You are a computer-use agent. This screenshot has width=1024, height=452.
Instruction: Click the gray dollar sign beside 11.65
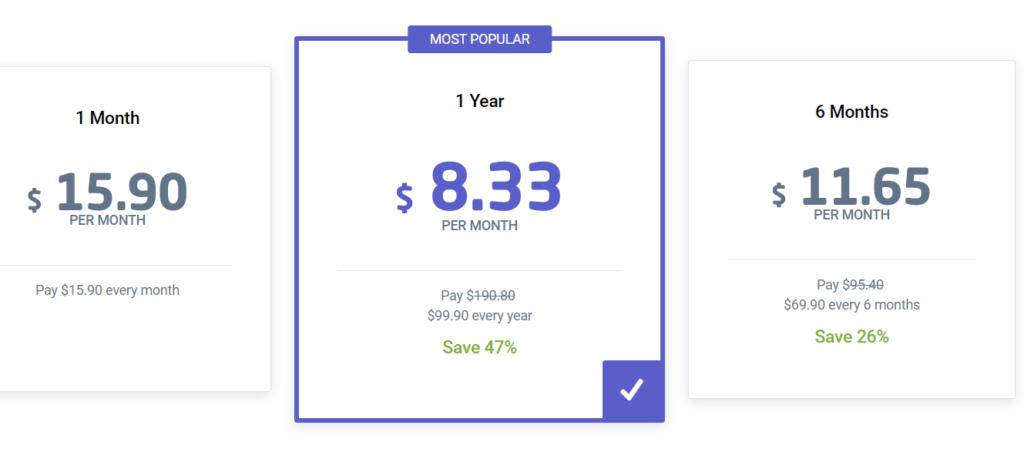point(779,194)
